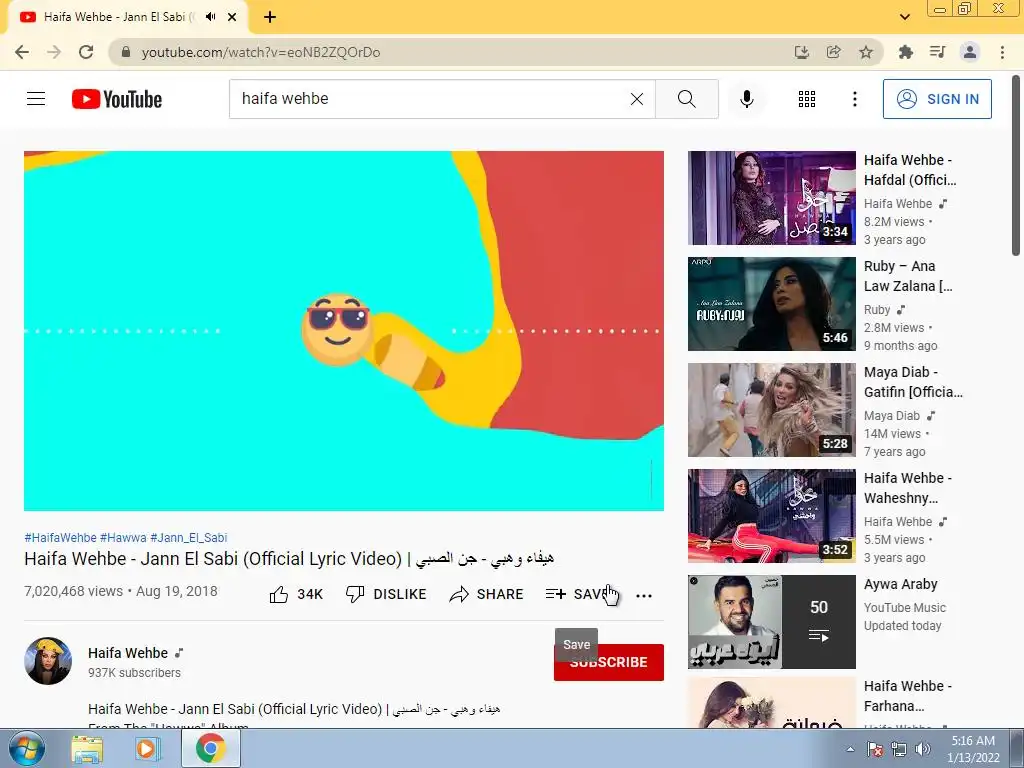This screenshot has width=1024, height=768.
Task: Clear the search box with the X
Action: pyautogui.click(x=637, y=99)
